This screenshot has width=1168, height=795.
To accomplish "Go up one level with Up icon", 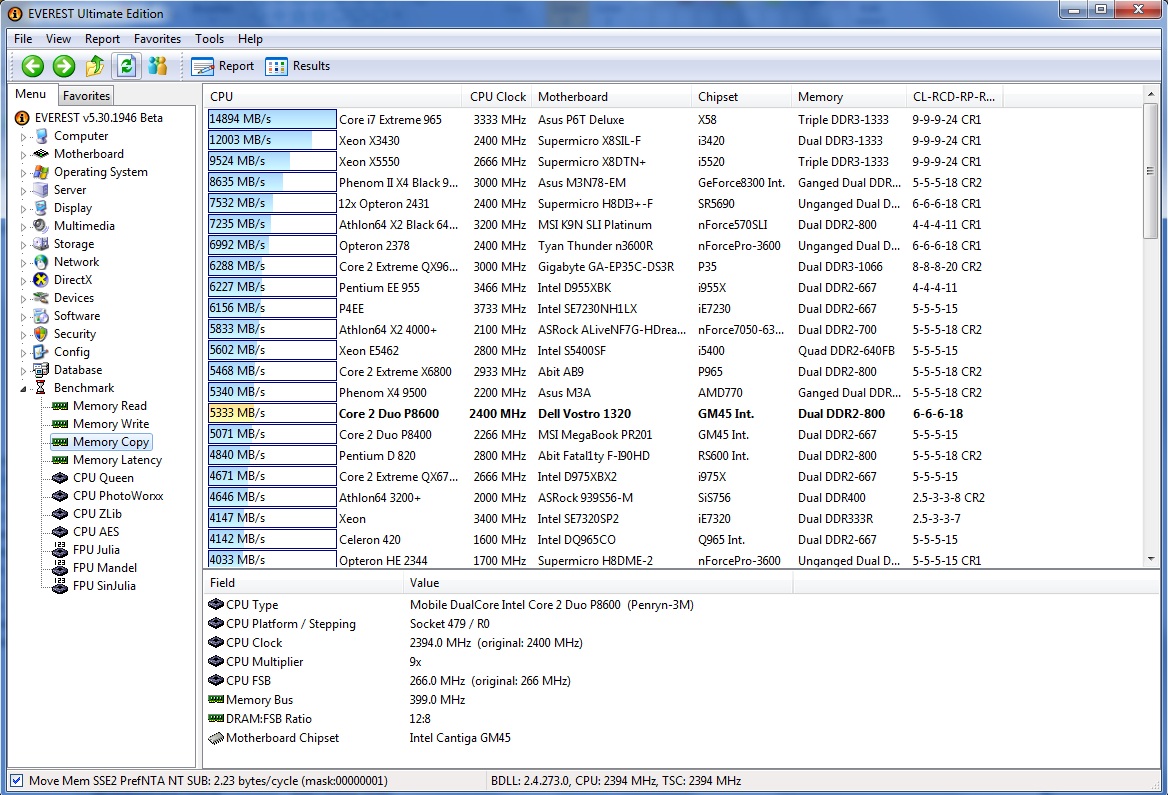I will (x=95, y=66).
